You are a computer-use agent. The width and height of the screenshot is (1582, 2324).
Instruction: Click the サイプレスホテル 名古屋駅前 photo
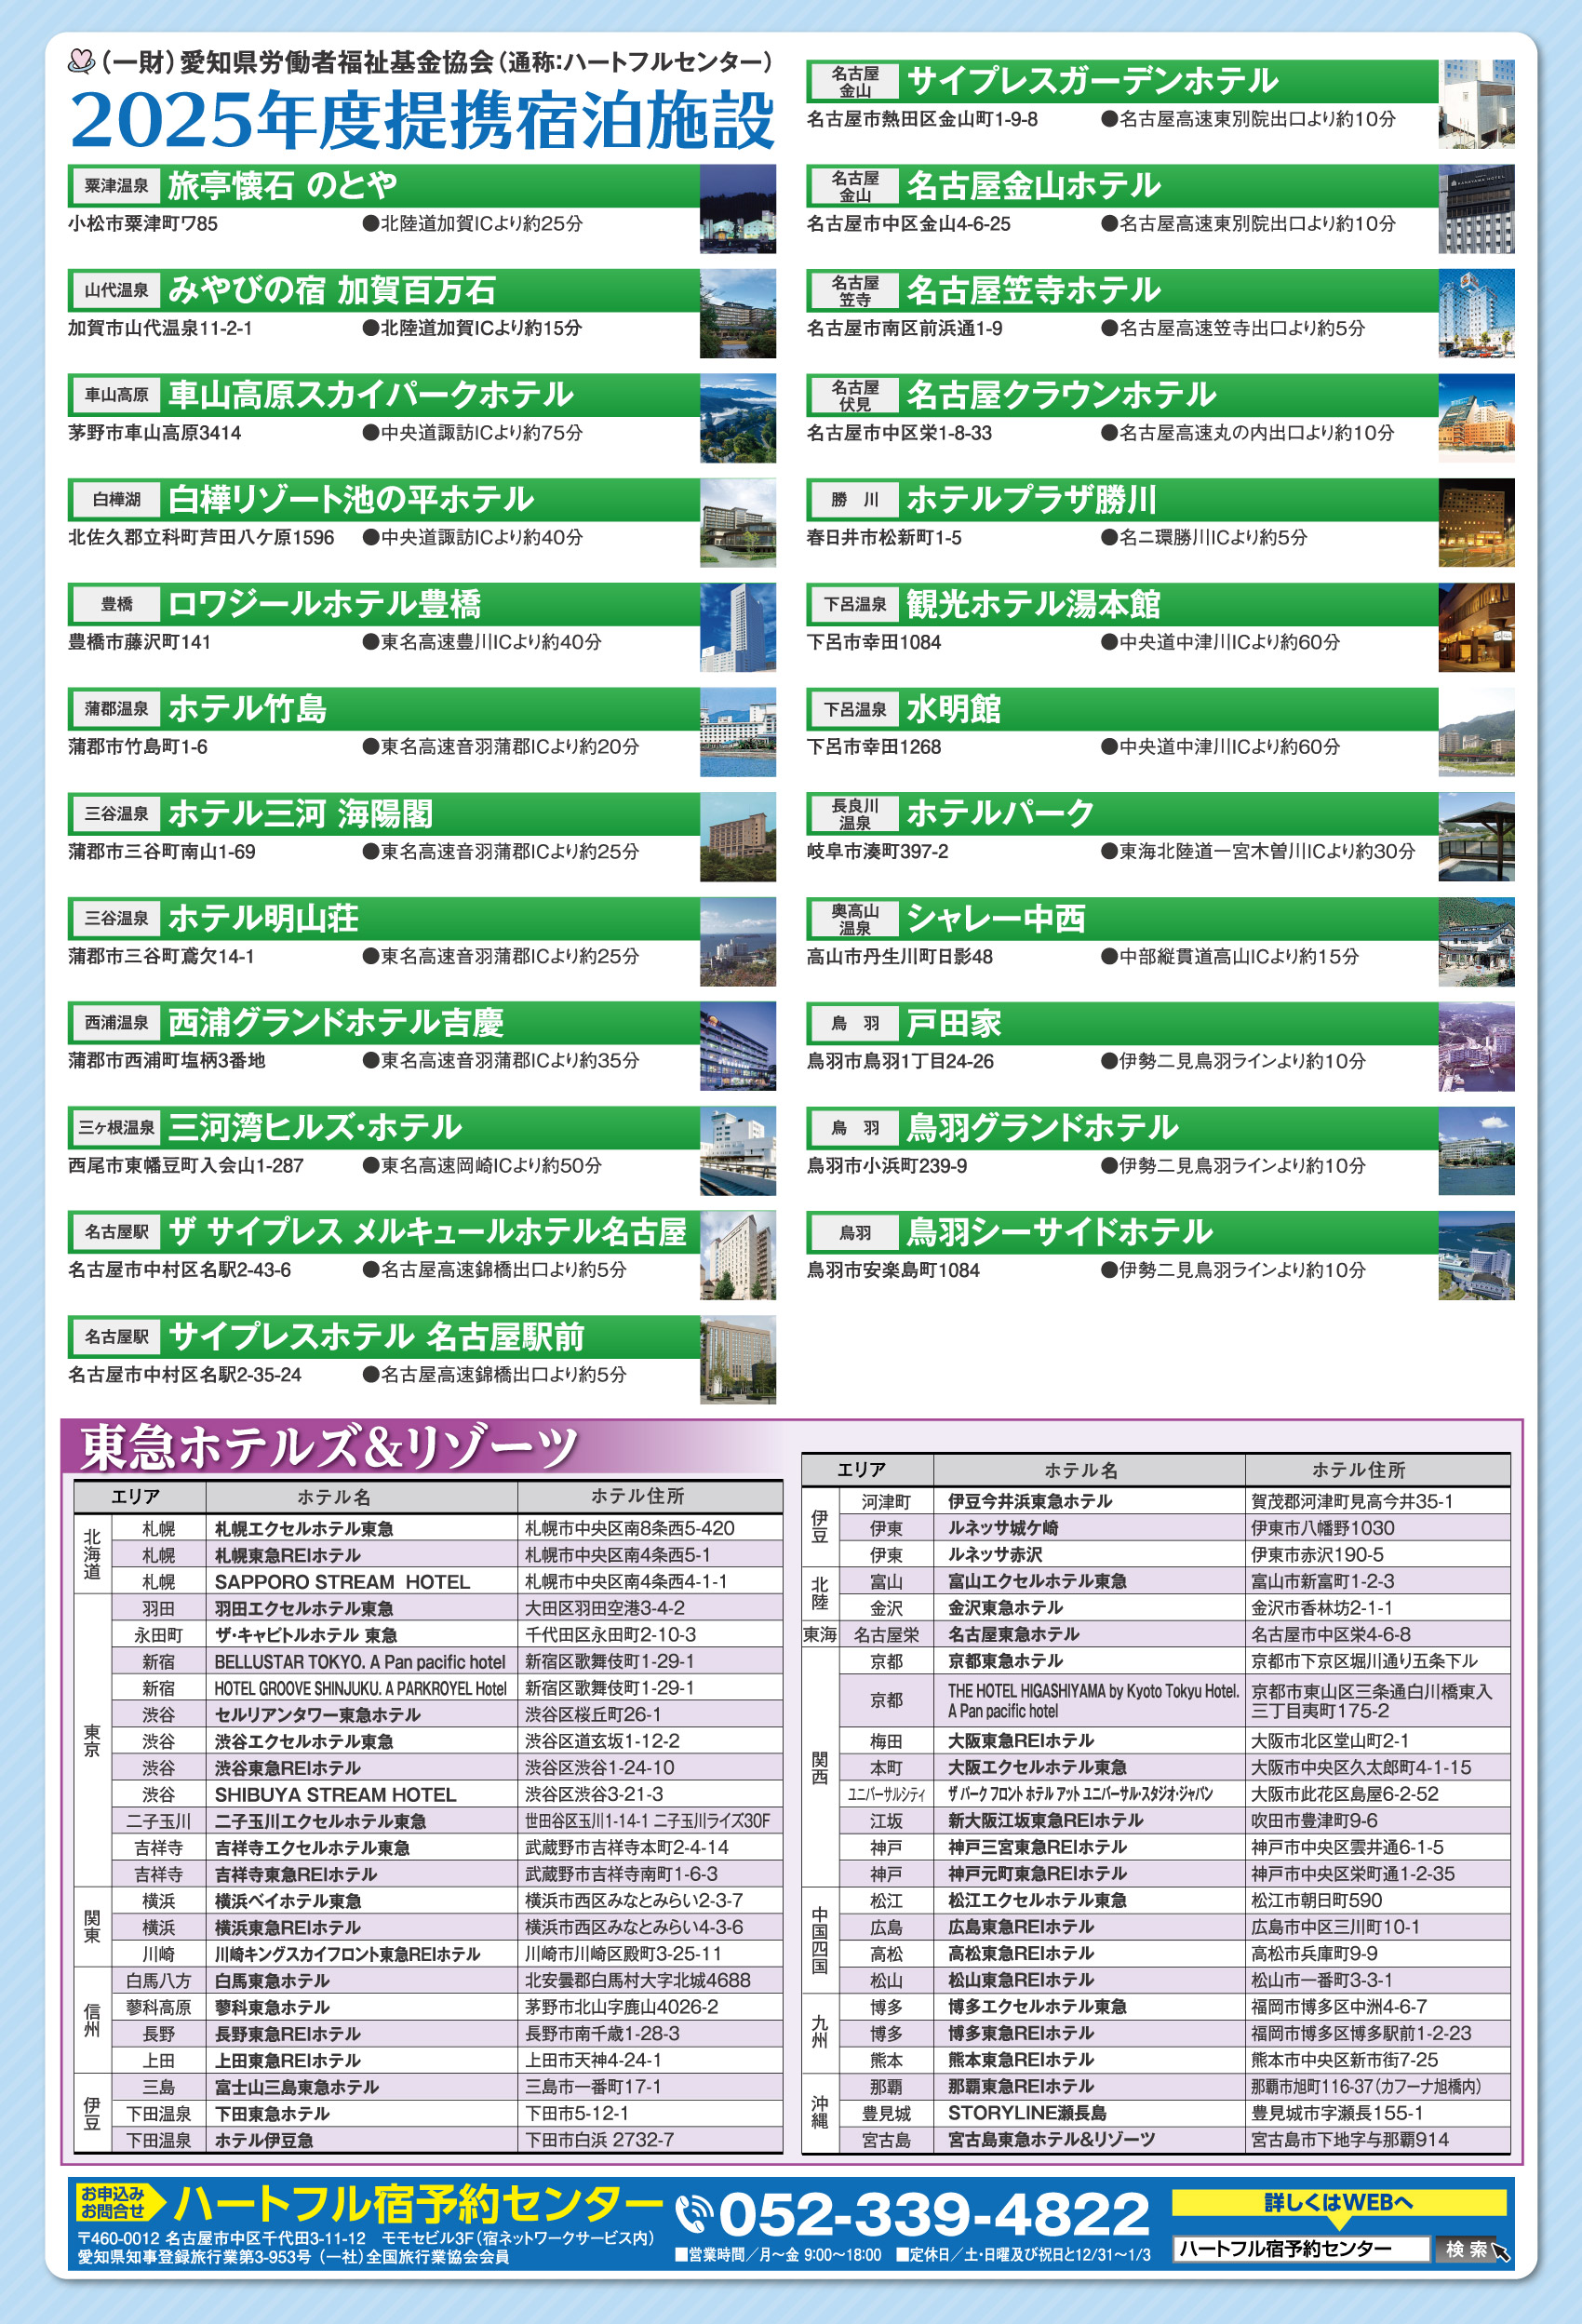[x=737, y=1360]
